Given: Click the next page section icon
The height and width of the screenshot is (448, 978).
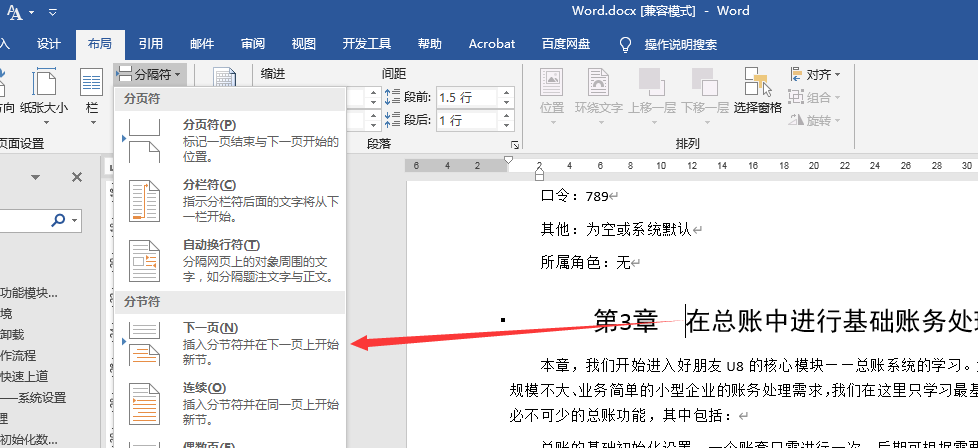Looking at the screenshot, I should pos(145,344).
